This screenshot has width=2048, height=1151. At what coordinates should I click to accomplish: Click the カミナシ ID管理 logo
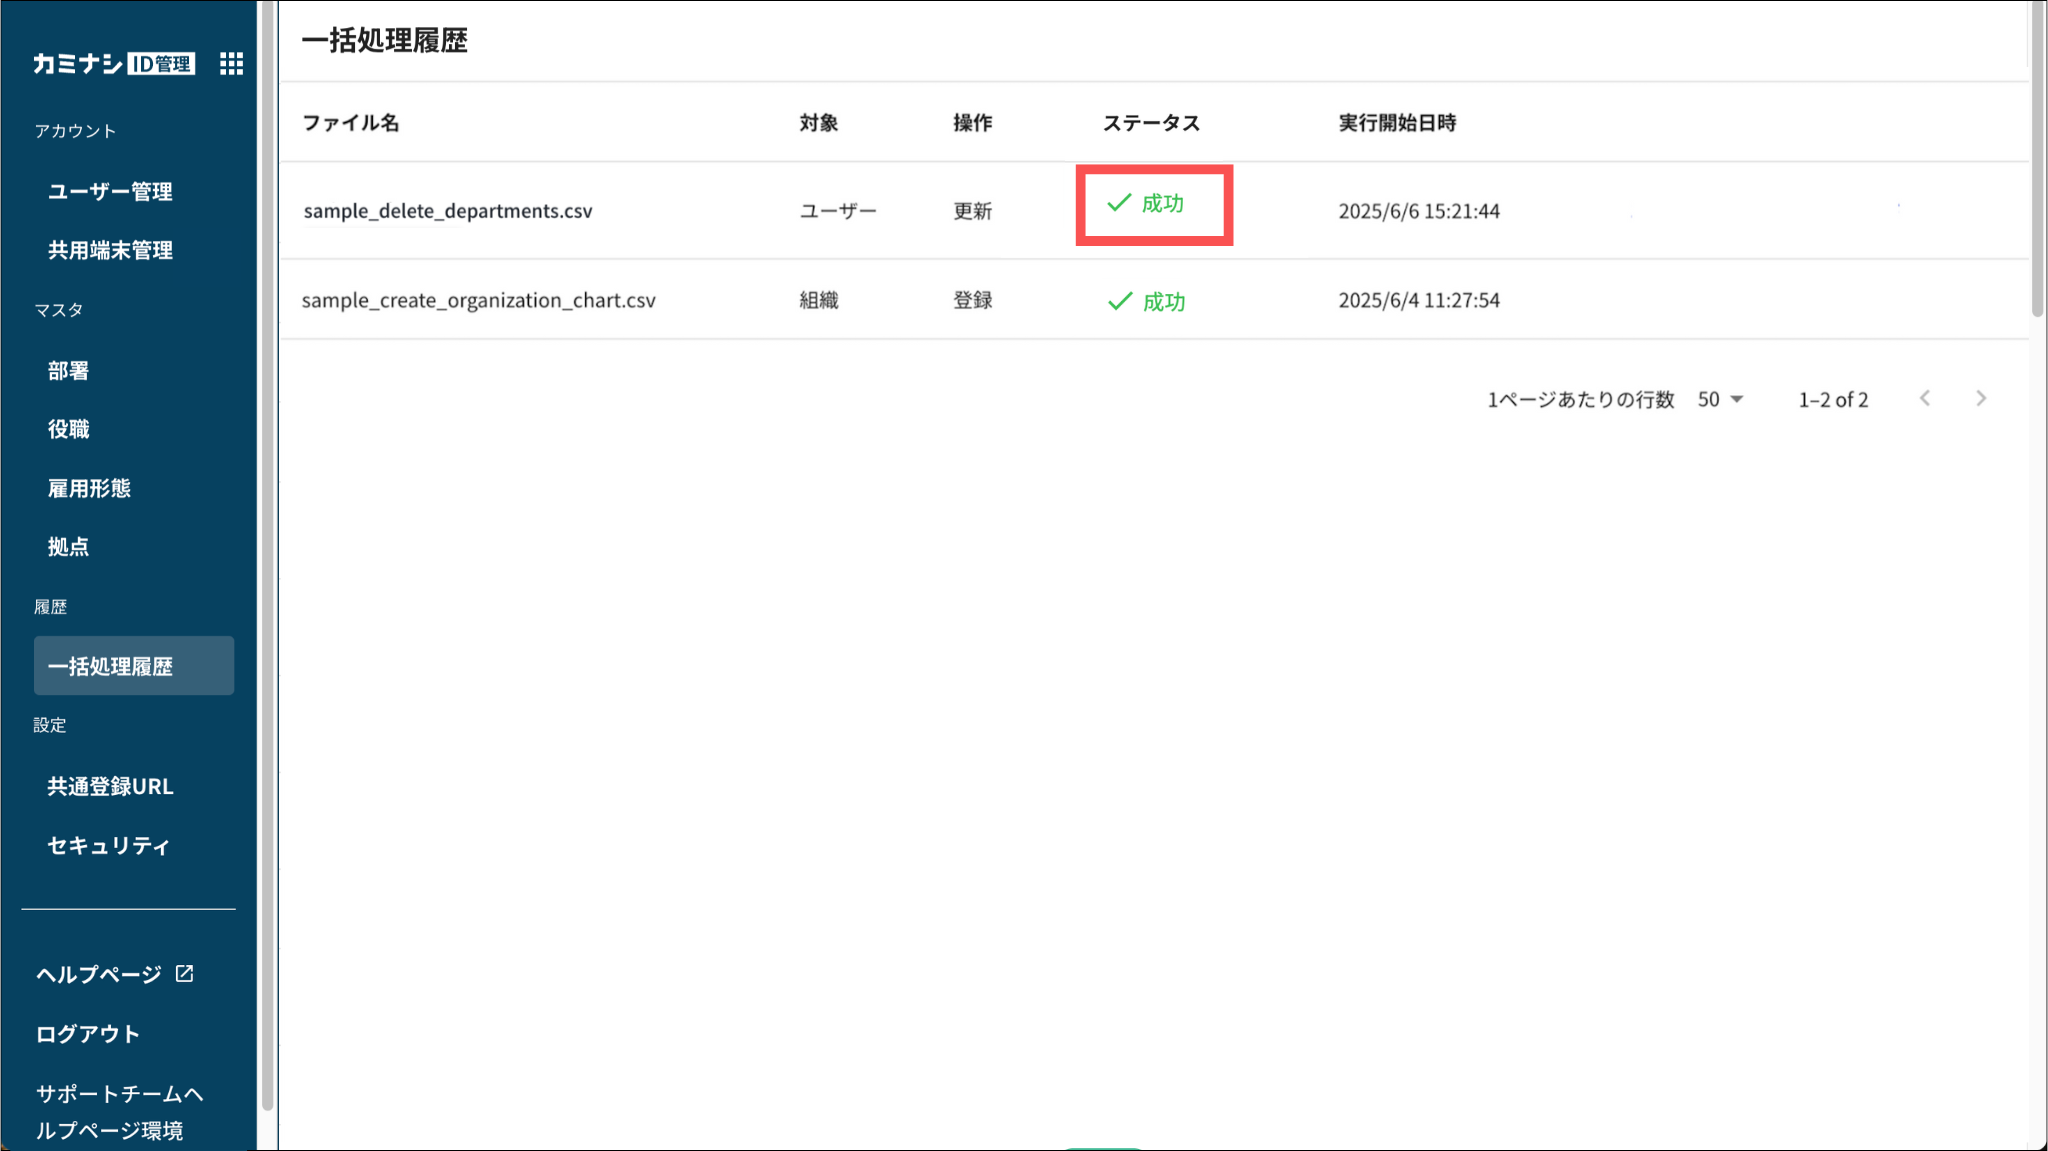coord(113,64)
